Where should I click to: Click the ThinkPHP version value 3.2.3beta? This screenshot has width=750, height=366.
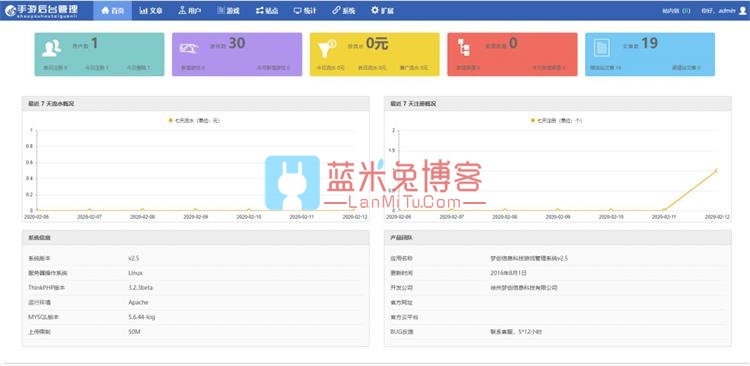point(140,288)
